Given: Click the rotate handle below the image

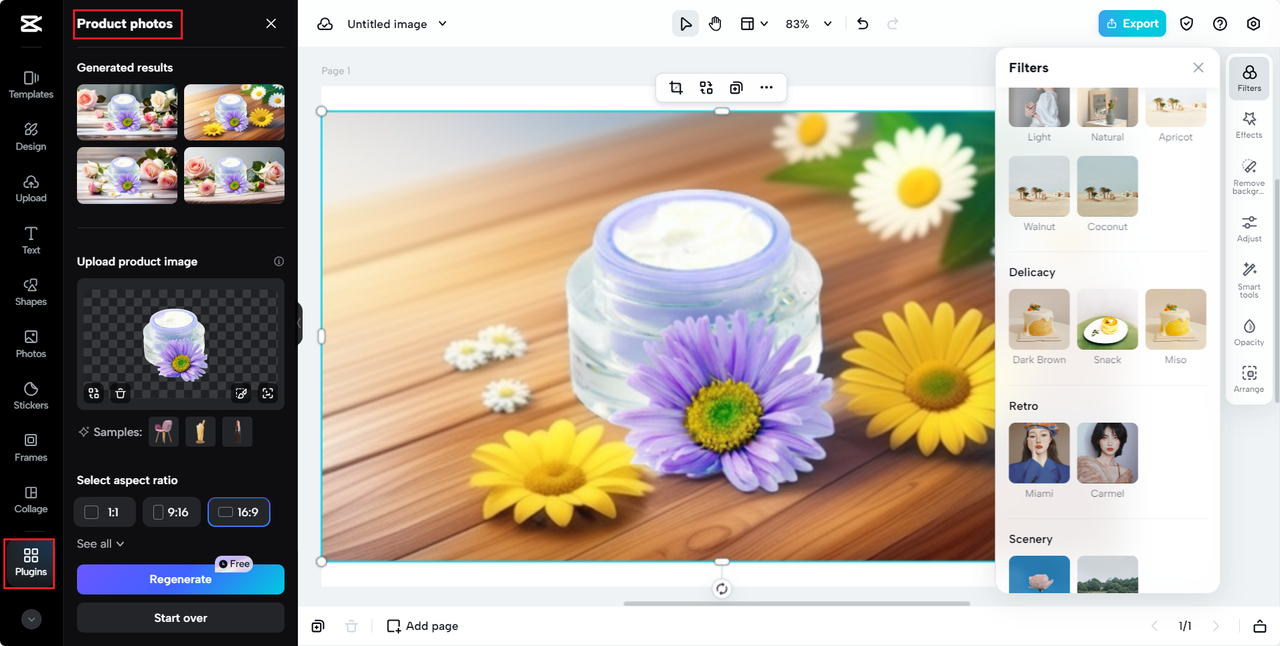Looking at the screenshot, I should point(722,589).
